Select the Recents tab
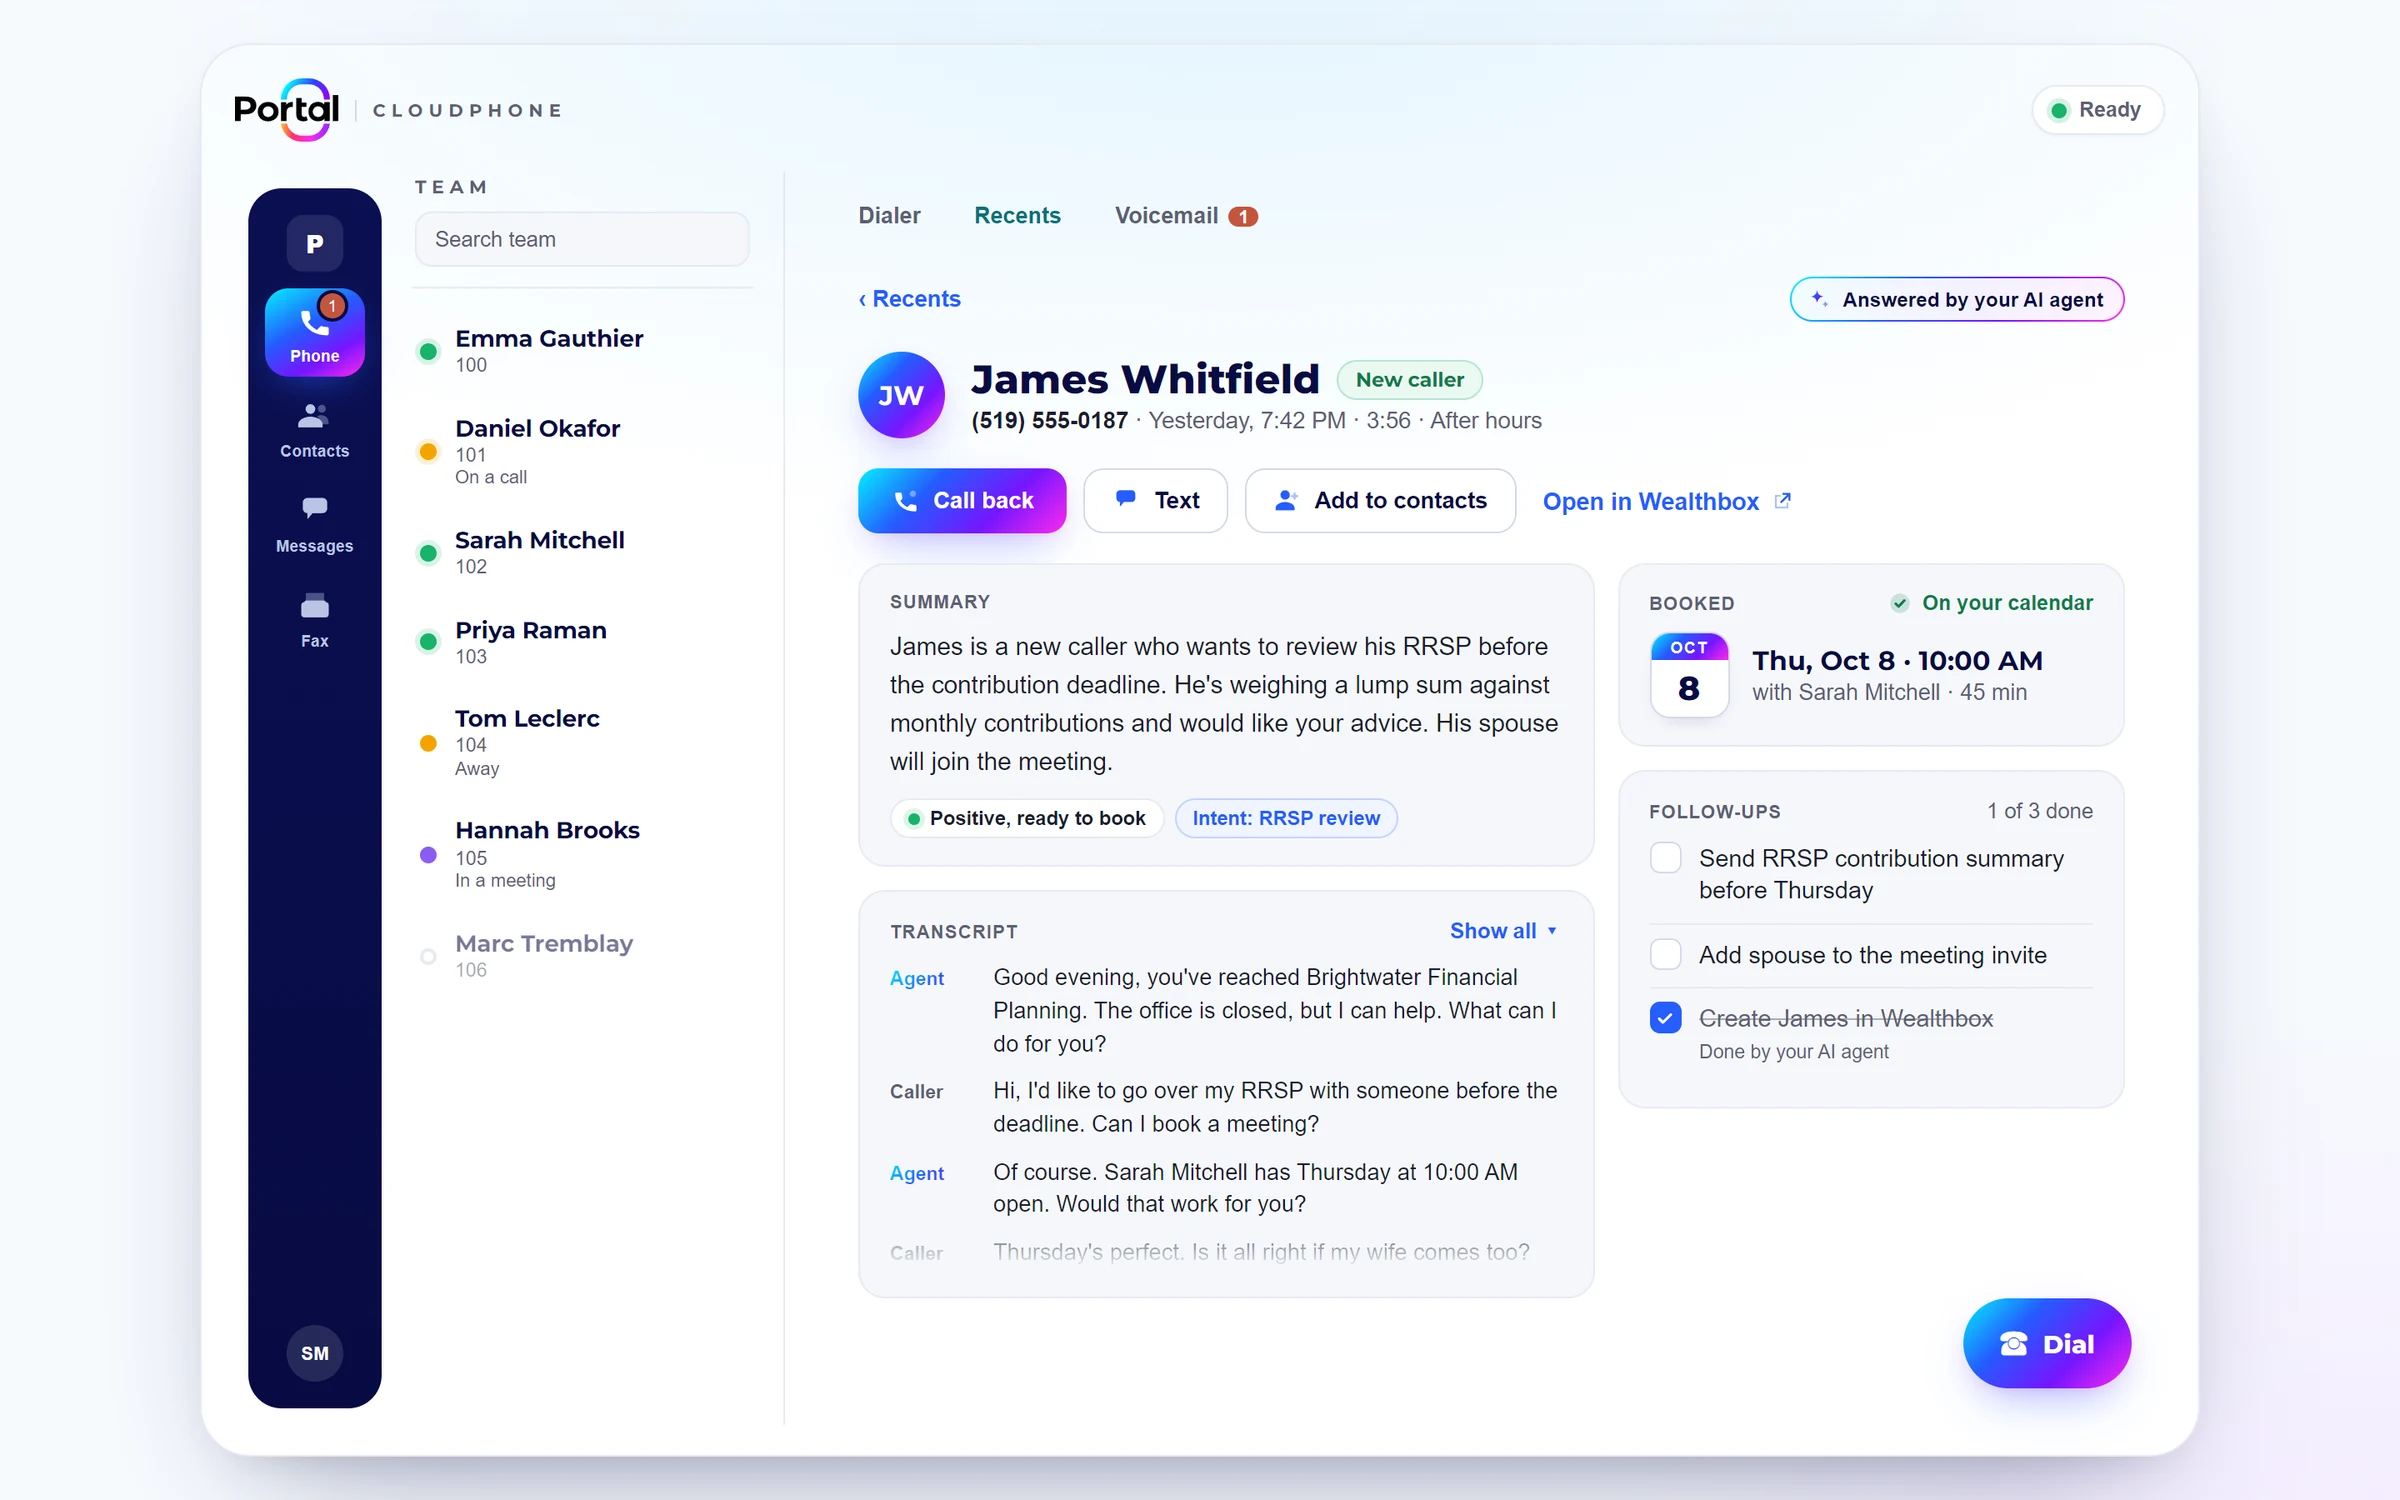This screenshot has height=1500, width=2400. point(1017,215)
